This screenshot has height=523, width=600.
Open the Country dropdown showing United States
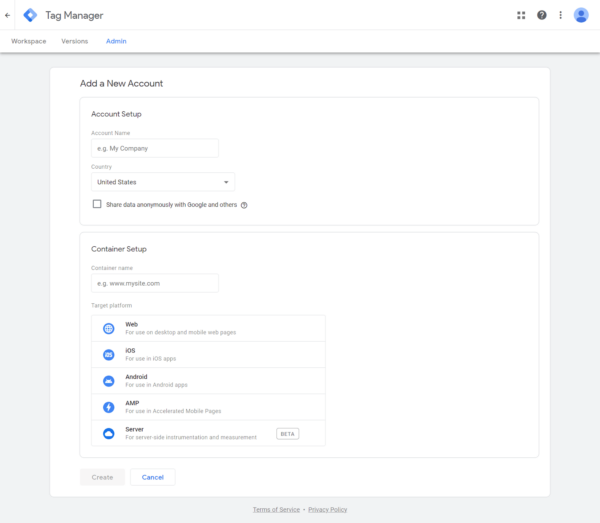point(163,182)
